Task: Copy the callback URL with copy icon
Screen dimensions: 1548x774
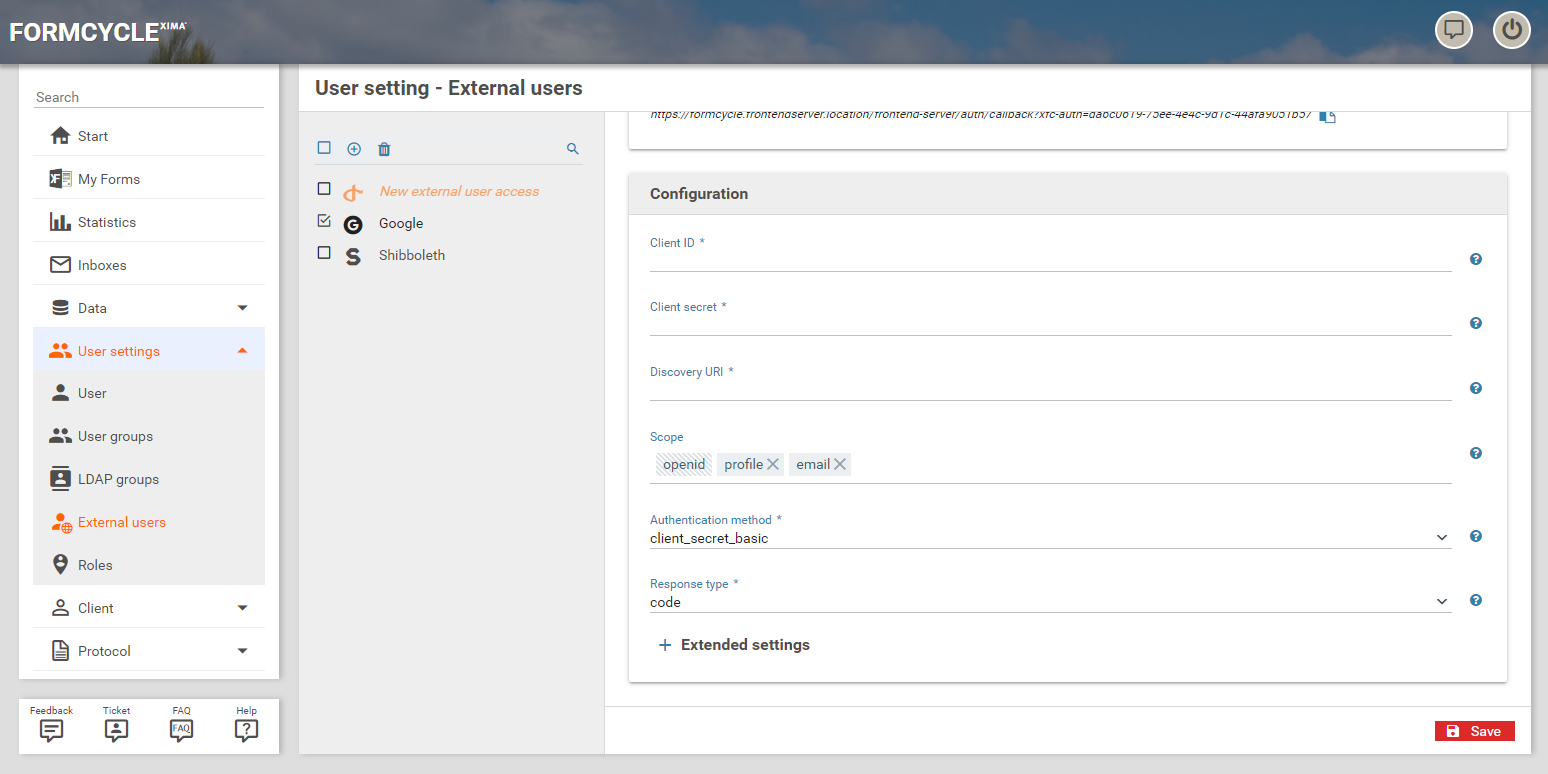Action: pyautogui.click(x=1327, y=116)
